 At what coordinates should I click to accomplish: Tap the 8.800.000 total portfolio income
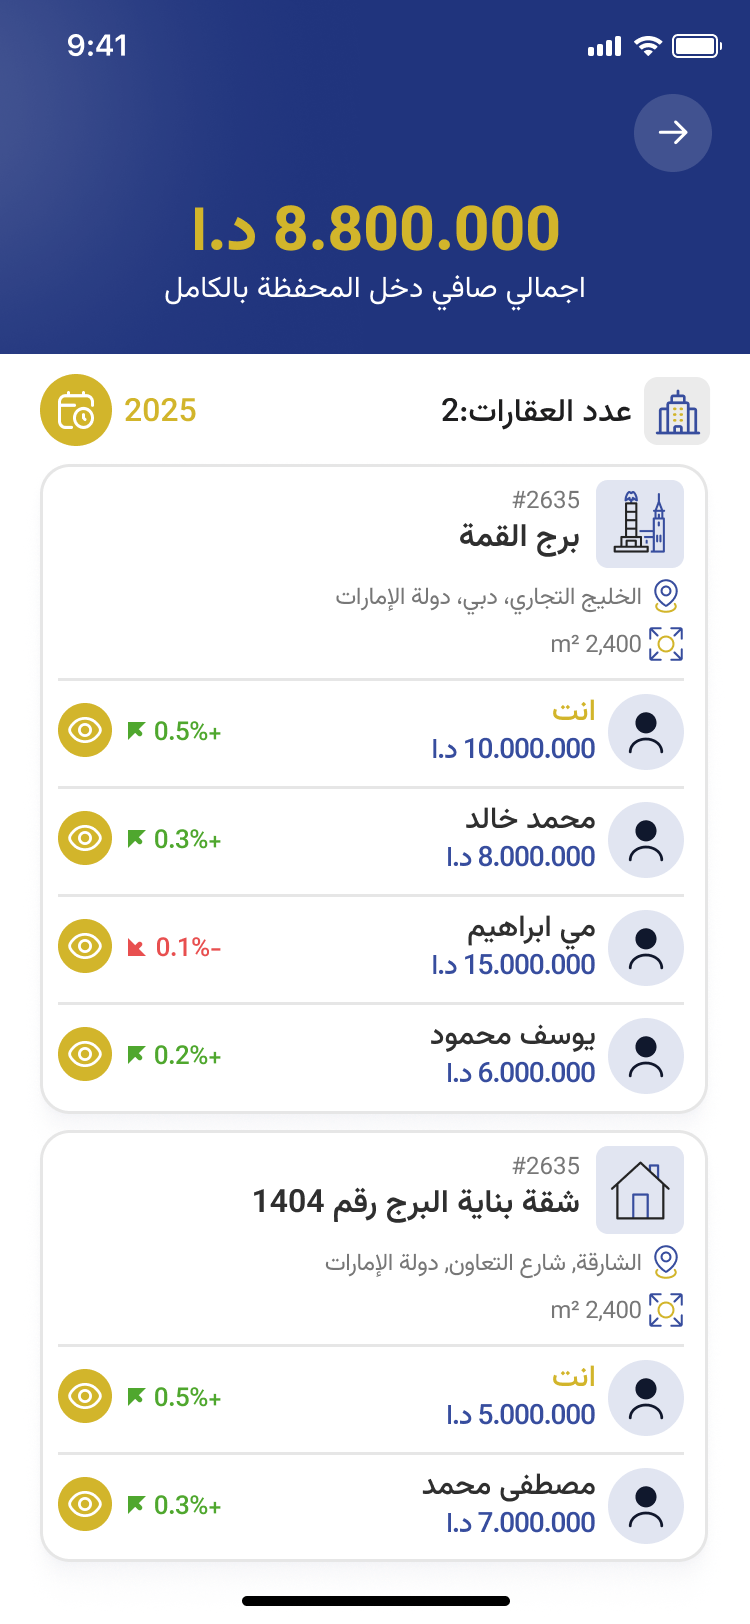pyautogui.click(x=376, y=228)
